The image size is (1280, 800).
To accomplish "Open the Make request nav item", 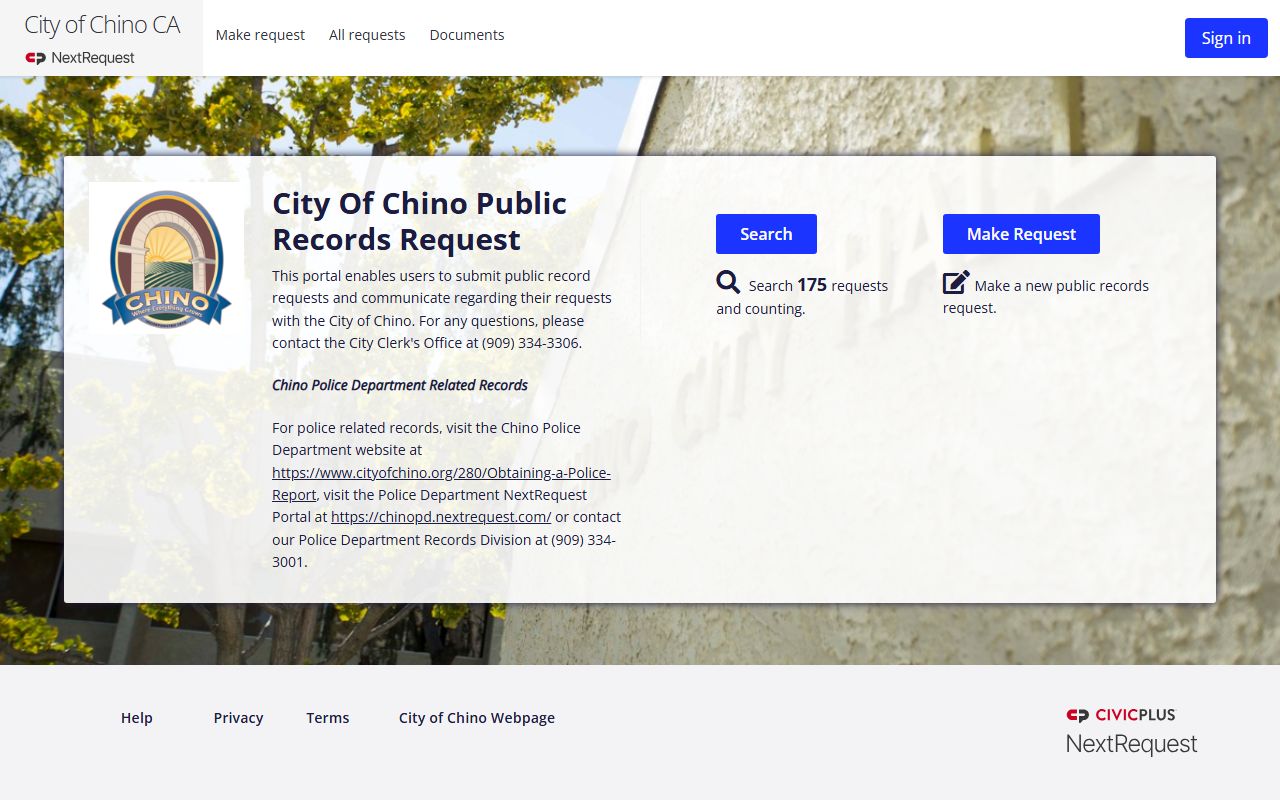I will (x=260, y=35).
